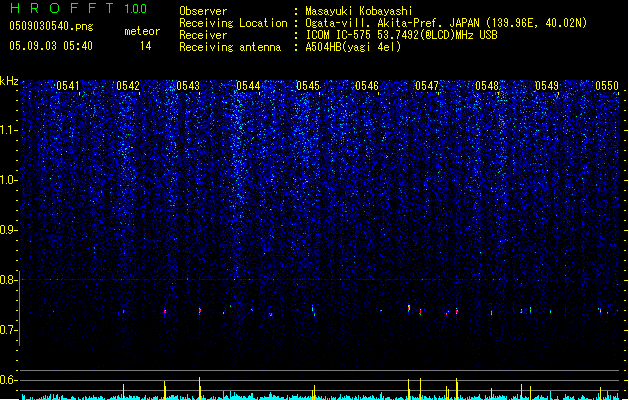Click time marker 0545
The image size is (629, 400).
click(x=308, y=86)
